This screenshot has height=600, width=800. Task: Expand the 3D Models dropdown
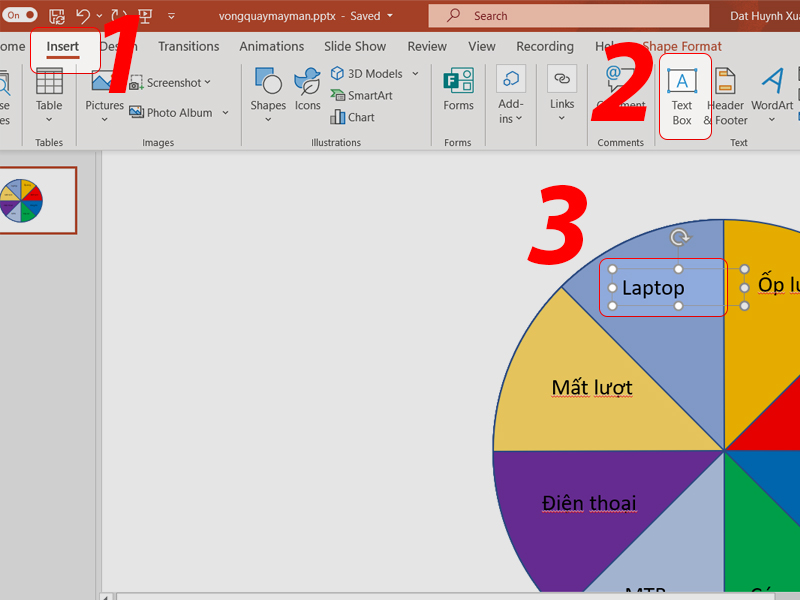[x=415, y=74]
